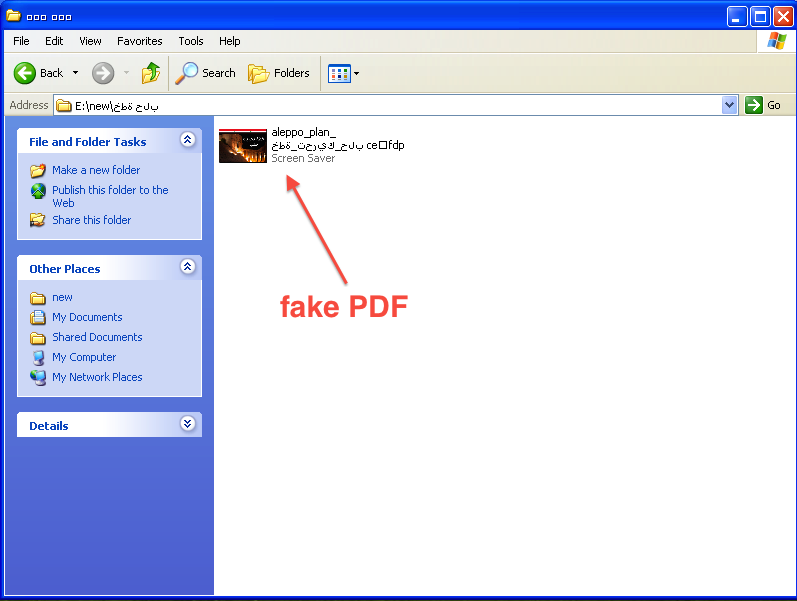
Task: Collapse the File and Folder Tasks panel
Action: click(187, 141)
